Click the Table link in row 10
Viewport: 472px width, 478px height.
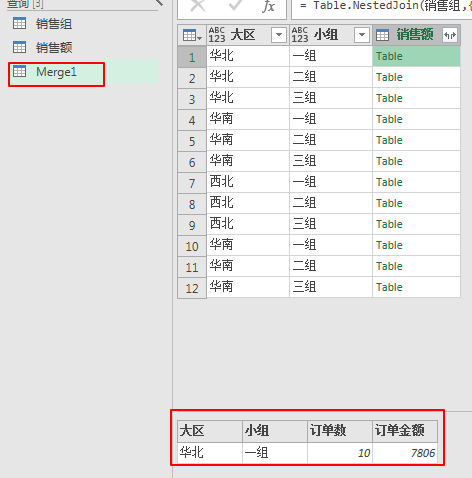click(x=389, y=245)
